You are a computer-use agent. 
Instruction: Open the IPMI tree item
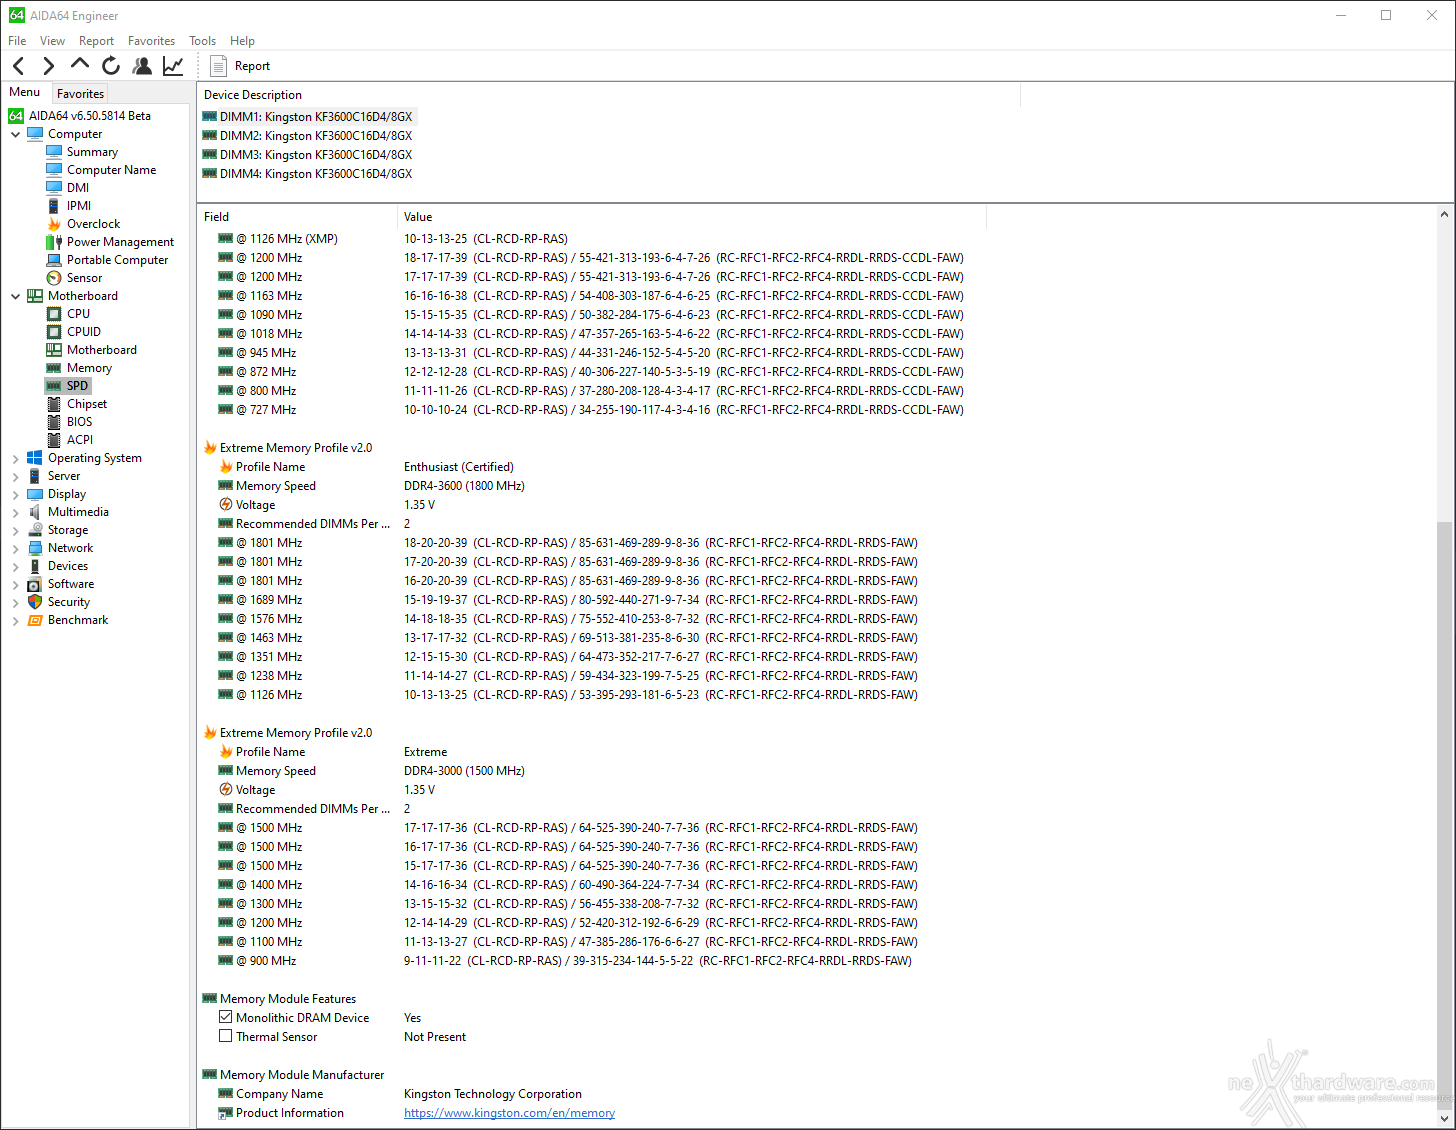79,206
